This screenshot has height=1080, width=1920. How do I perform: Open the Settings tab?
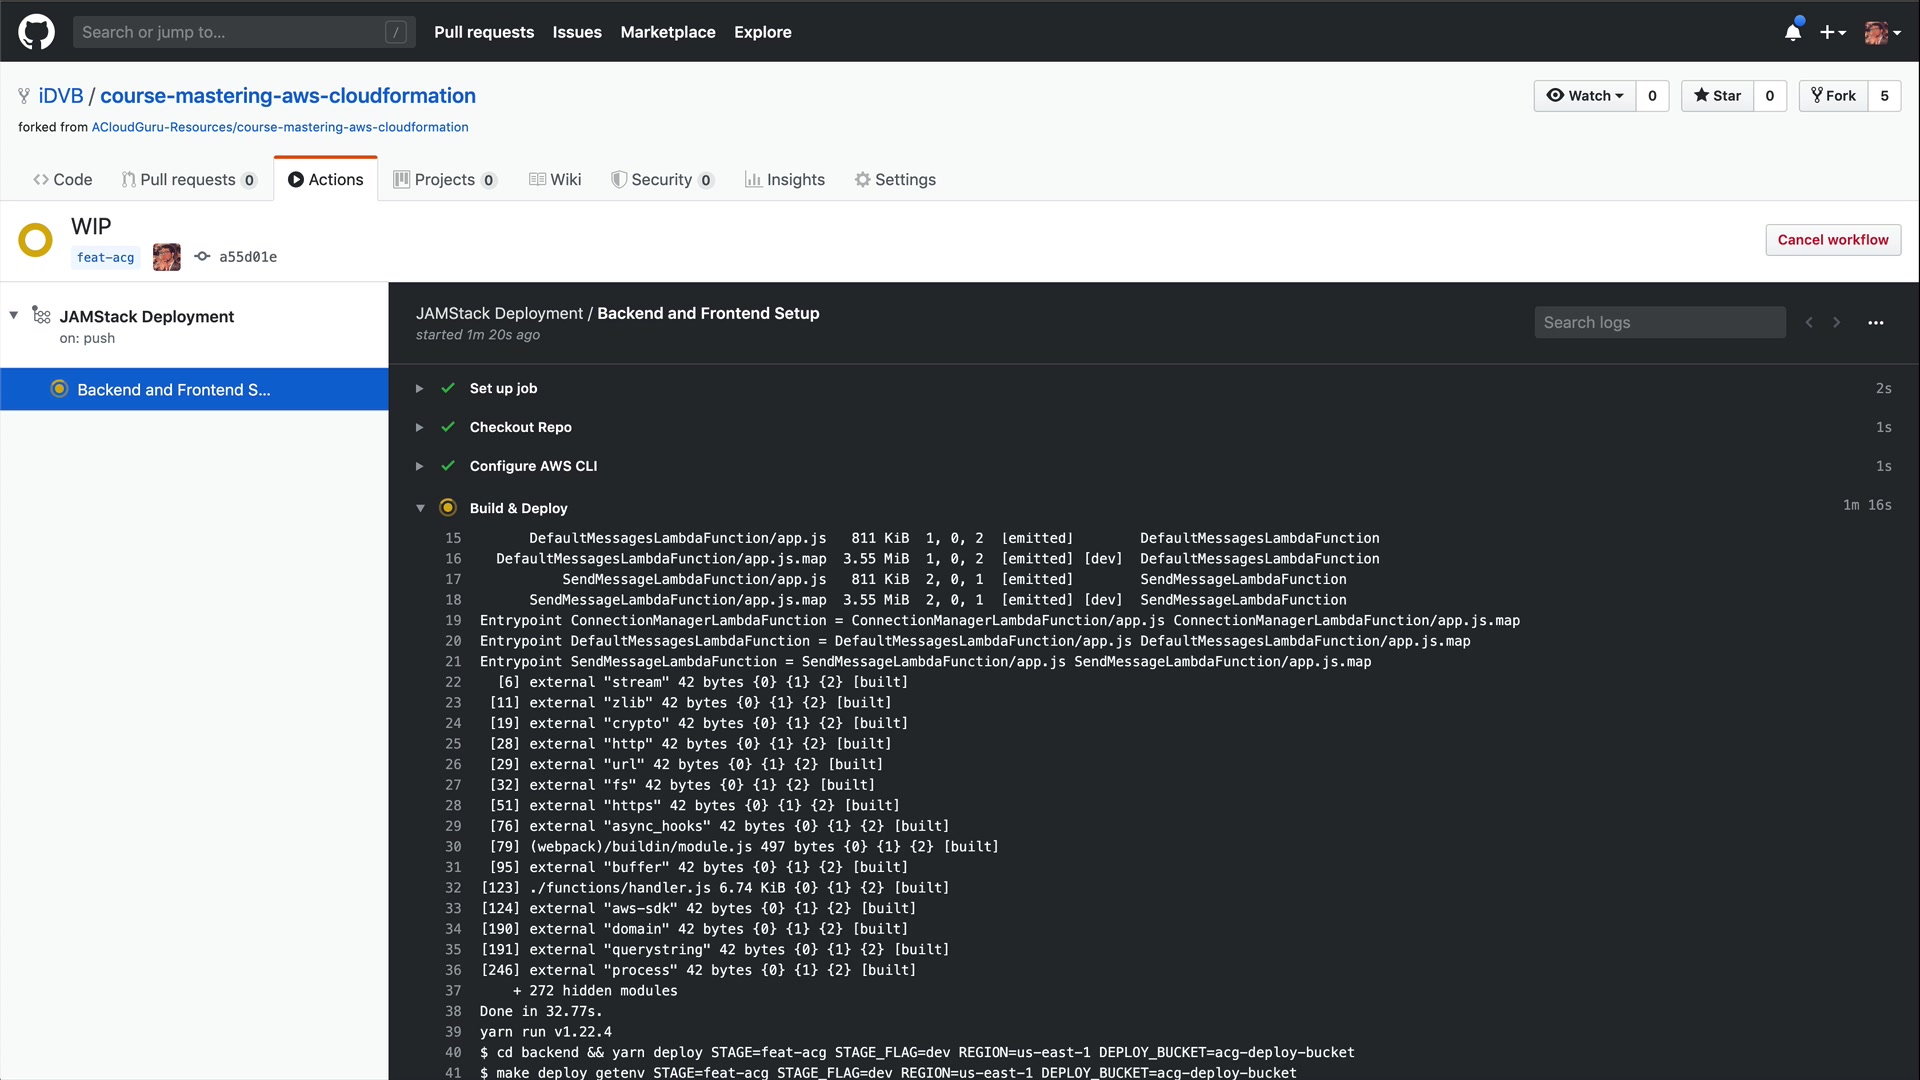click(x=895, y=180)
